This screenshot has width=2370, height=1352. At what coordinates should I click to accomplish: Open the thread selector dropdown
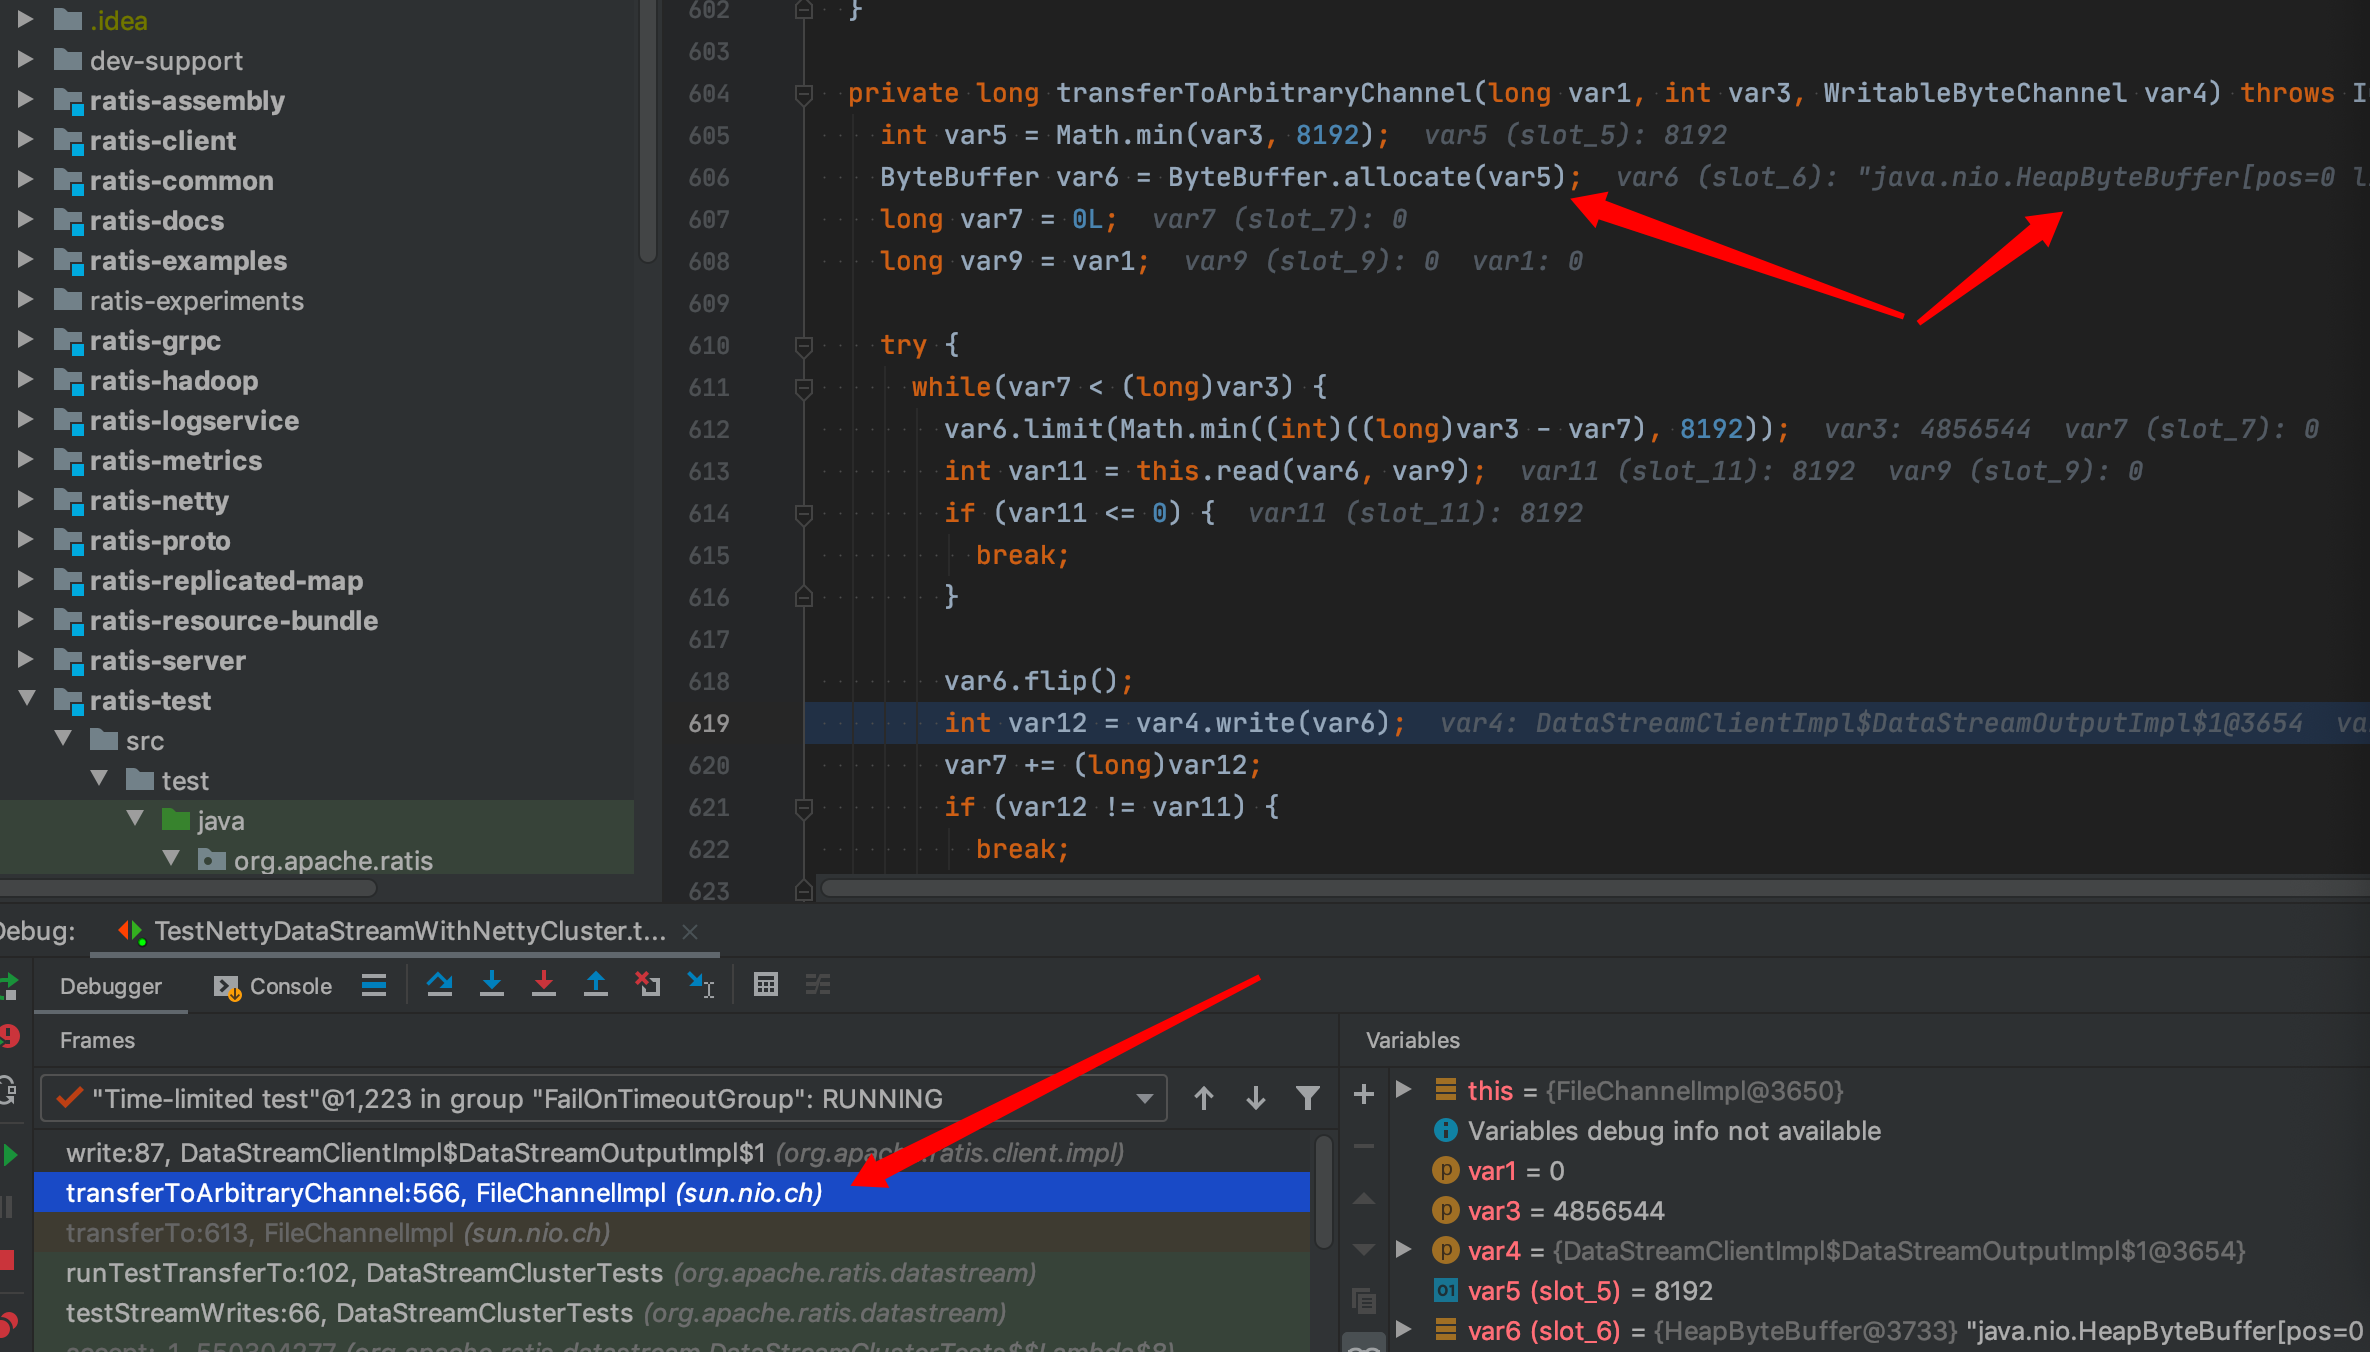point(1144,1098)
